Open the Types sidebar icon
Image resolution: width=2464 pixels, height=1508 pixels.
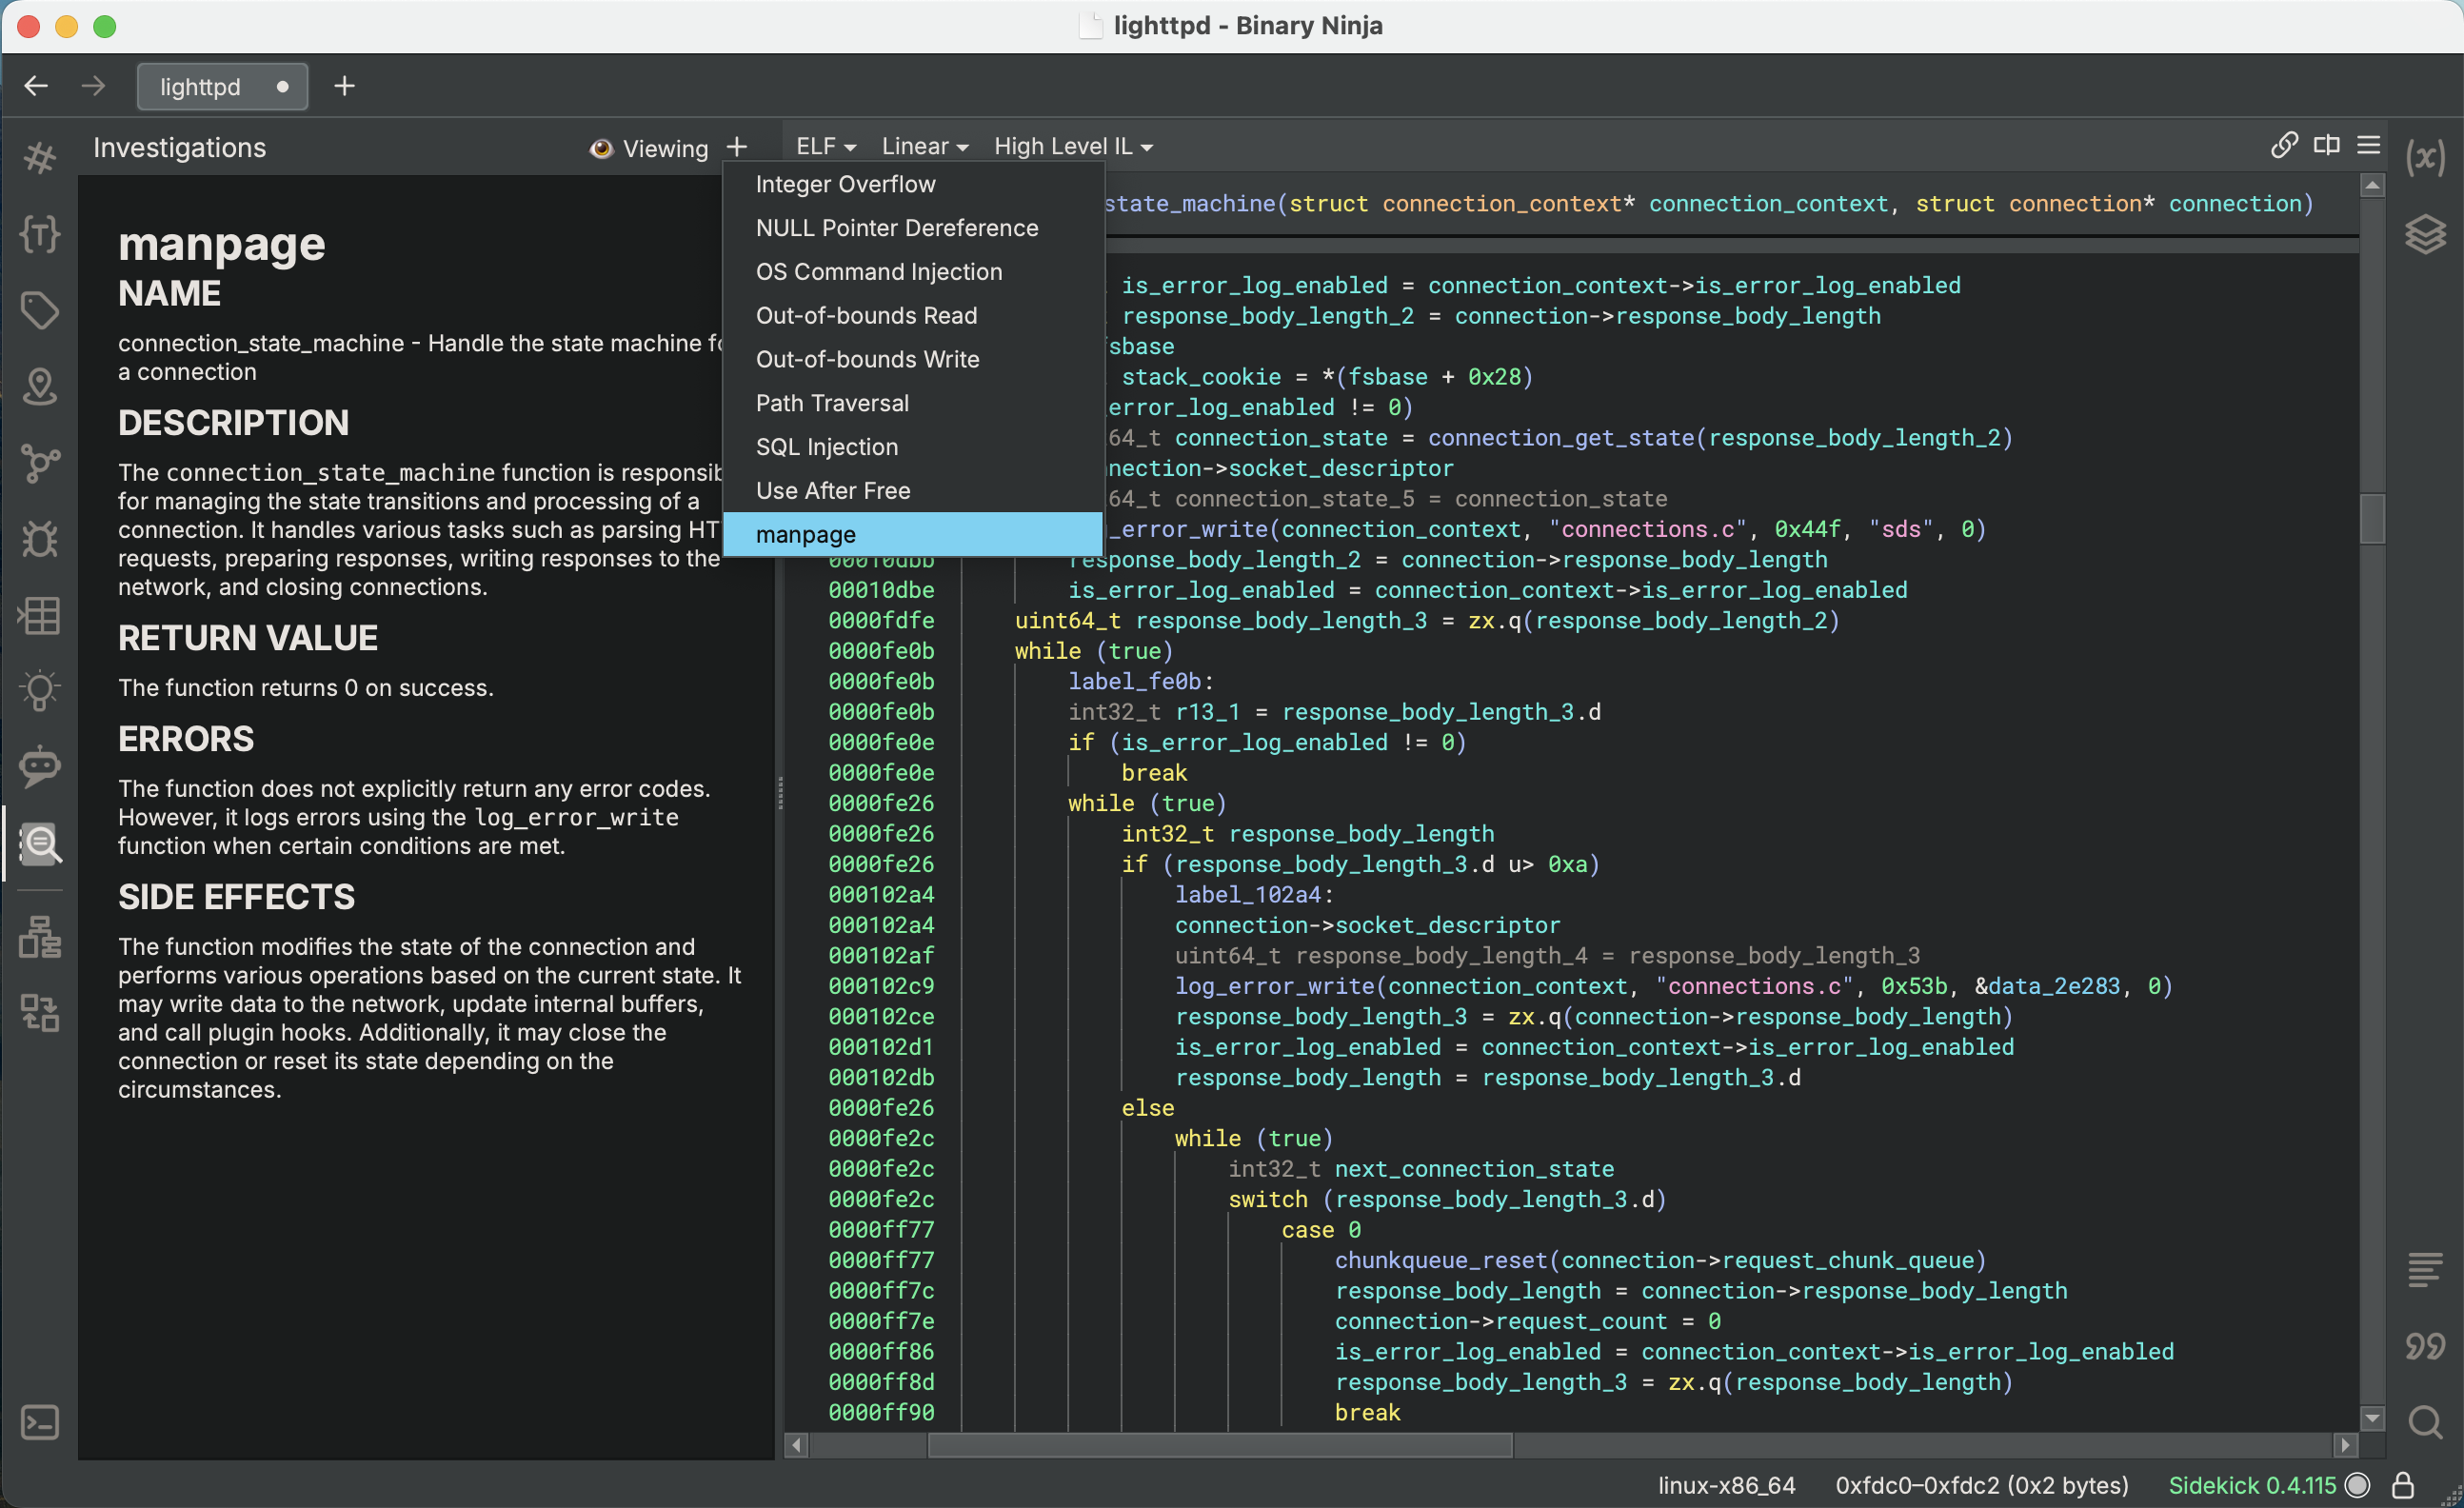pyautogui.click(x=39, y=234)
